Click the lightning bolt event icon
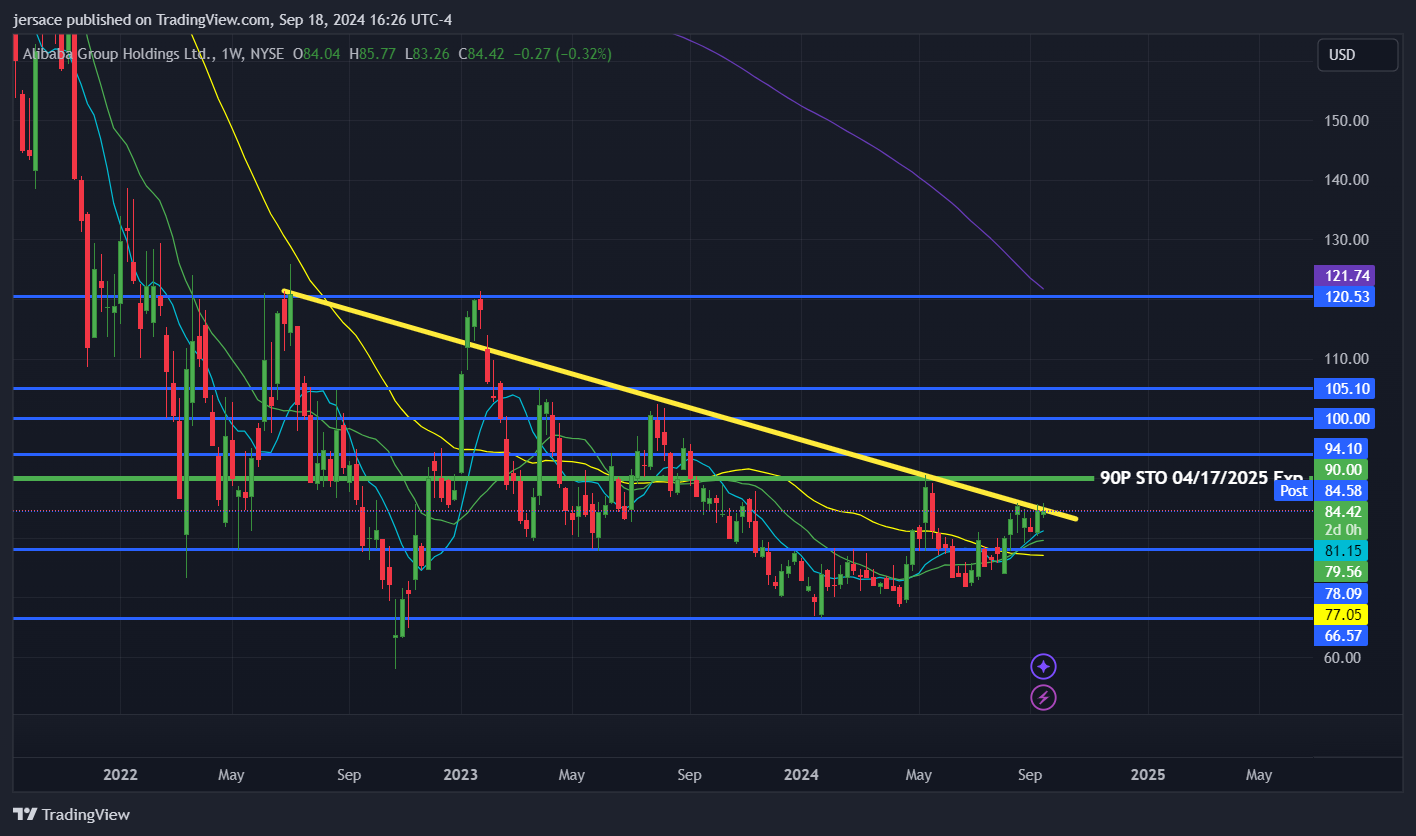Screen dimensions: 1416x836 point(1043,697)
